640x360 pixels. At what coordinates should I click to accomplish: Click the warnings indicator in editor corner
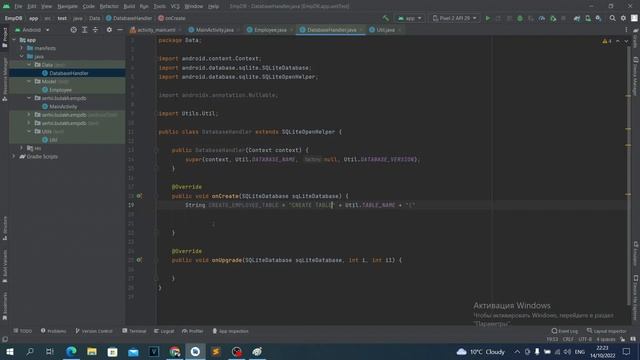[607, 41]
